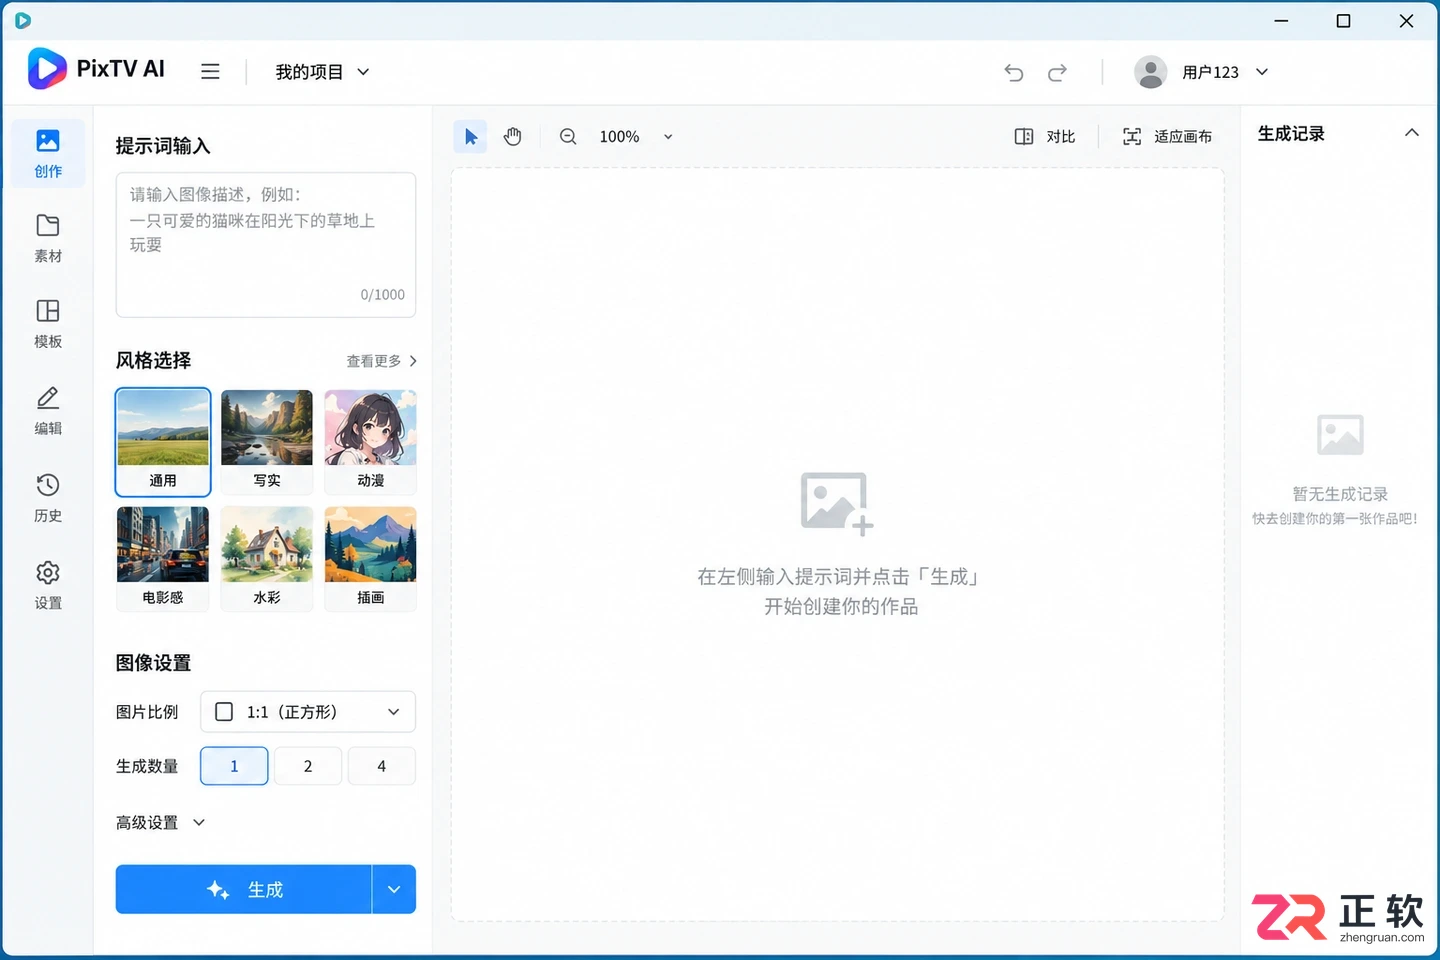The image size is (1440, 960).
Task: Open the 我的项目 project dropdown
Action: point(322,72)
